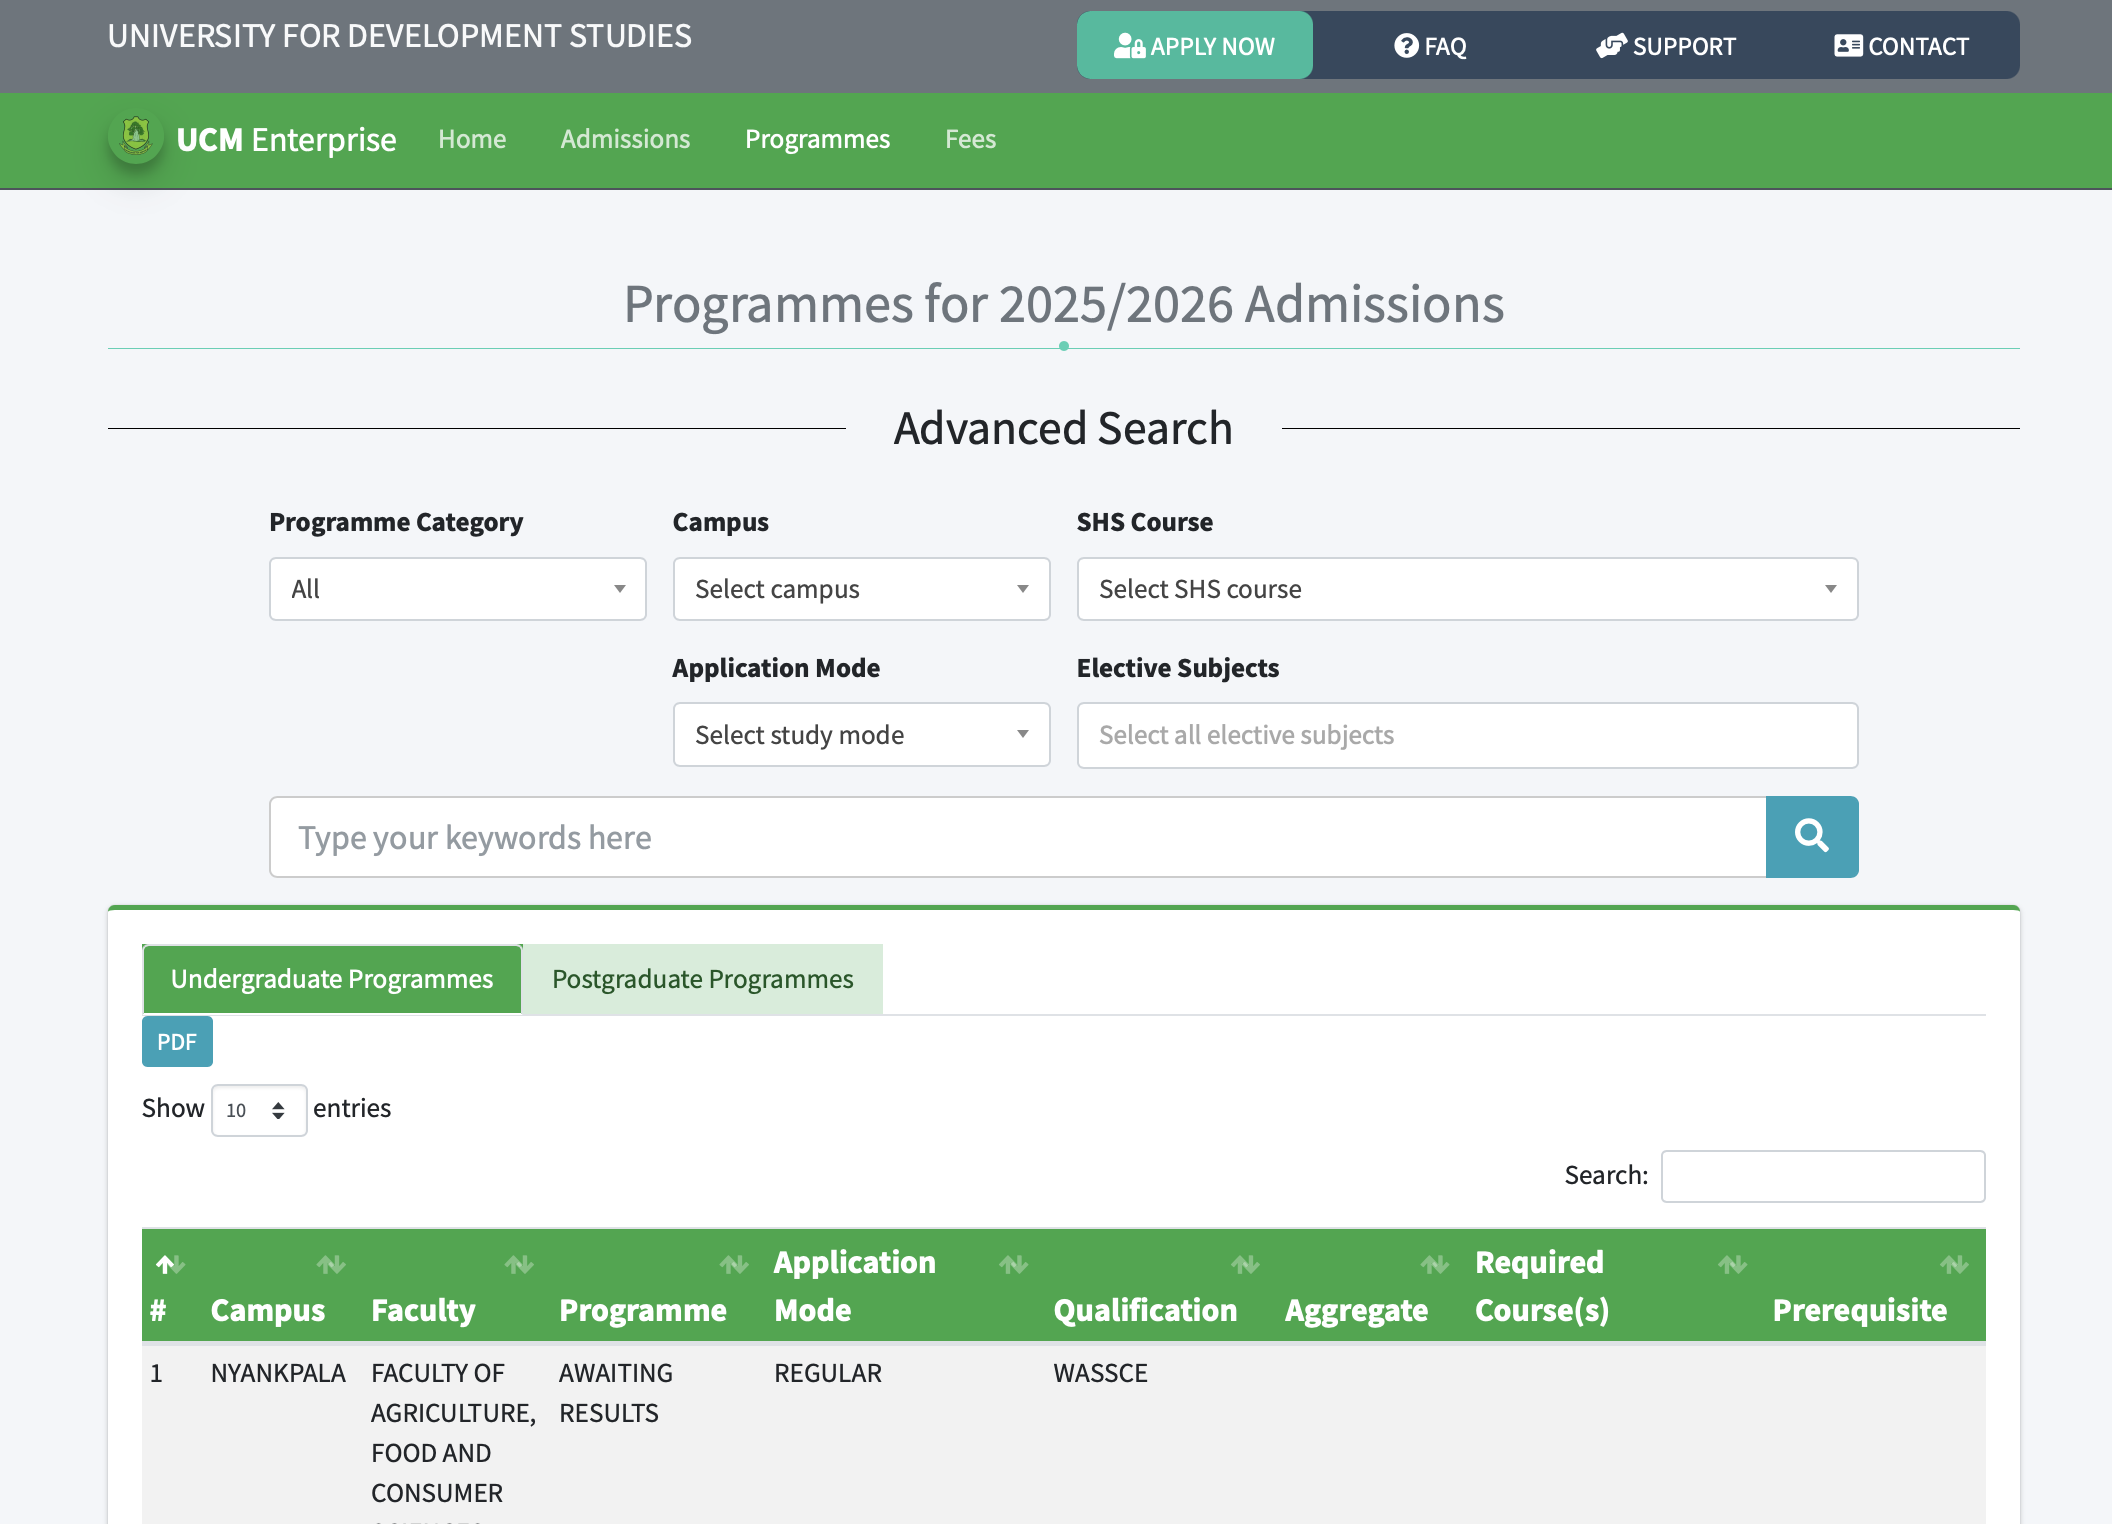Open the Programme Category dropdown

(457, 589)
